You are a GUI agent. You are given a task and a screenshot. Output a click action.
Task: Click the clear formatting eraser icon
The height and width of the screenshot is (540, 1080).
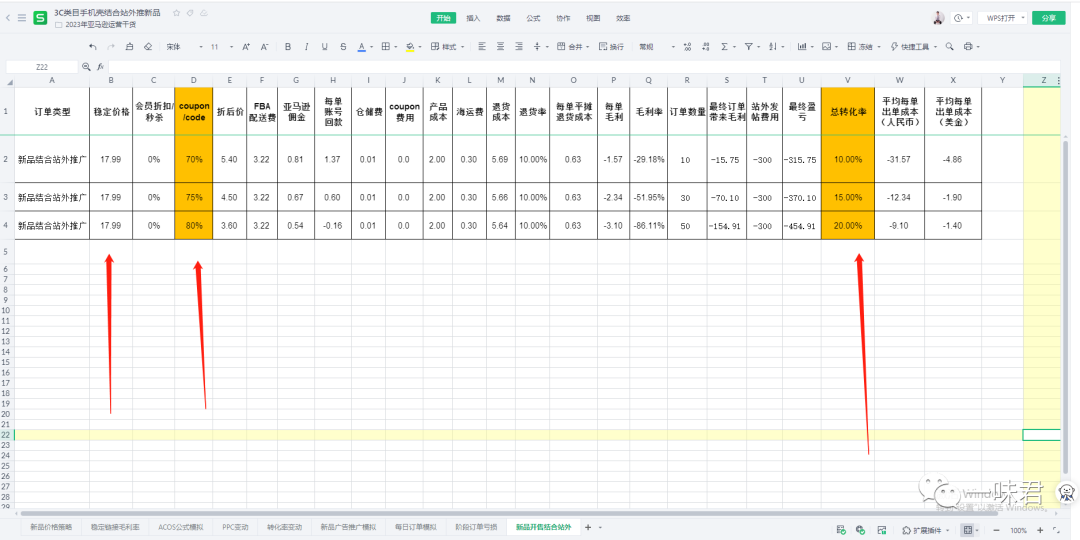pyautogui.click(x=148, y=47)
